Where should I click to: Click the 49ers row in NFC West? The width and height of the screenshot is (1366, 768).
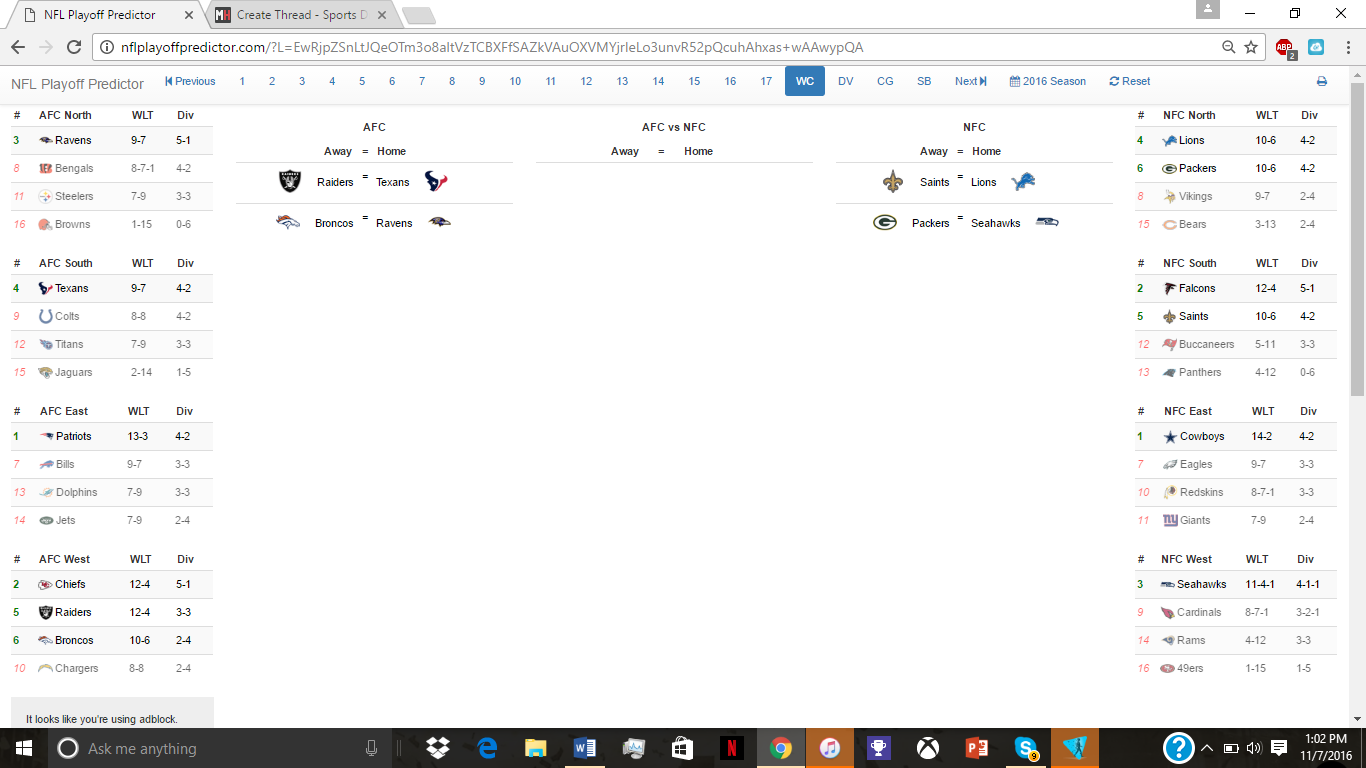pos(1236,668)
